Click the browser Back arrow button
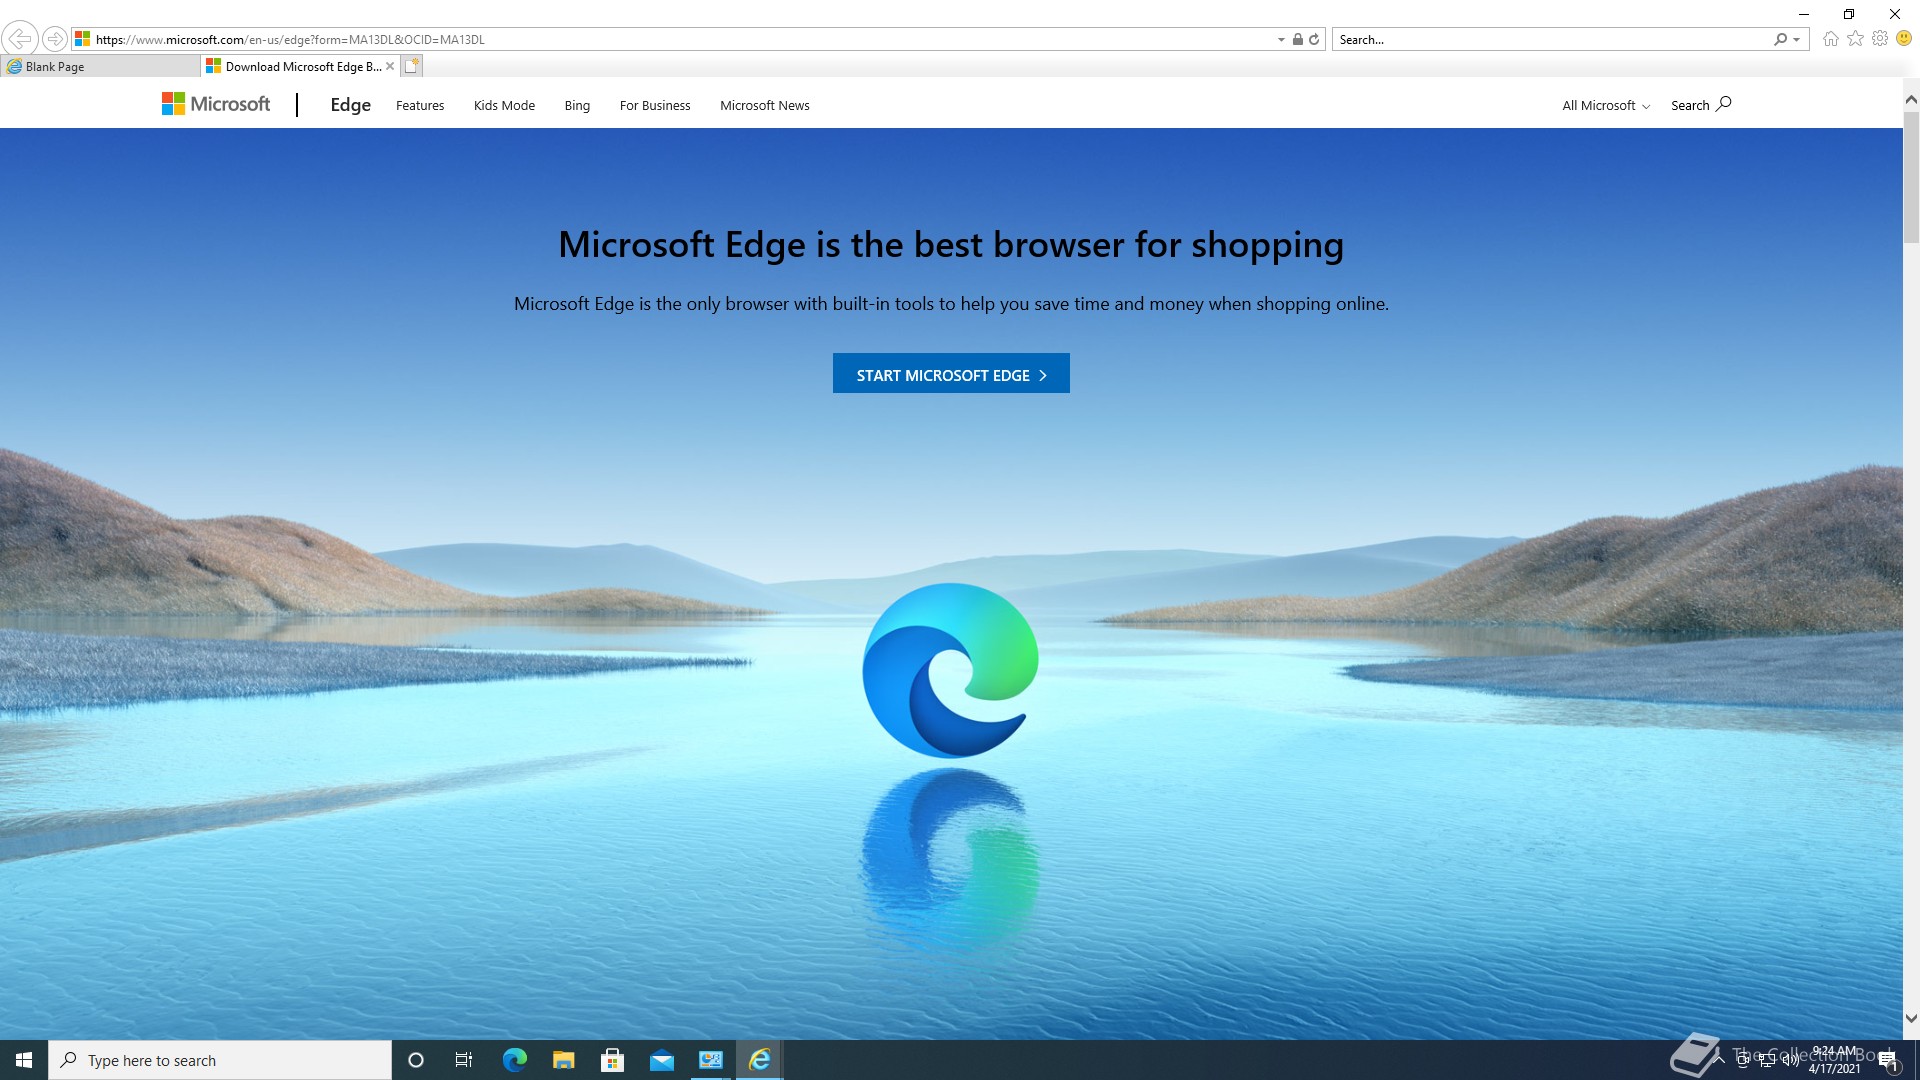Image resolution: width=1920 pixels, height=1080 pixels. [20, 39]
